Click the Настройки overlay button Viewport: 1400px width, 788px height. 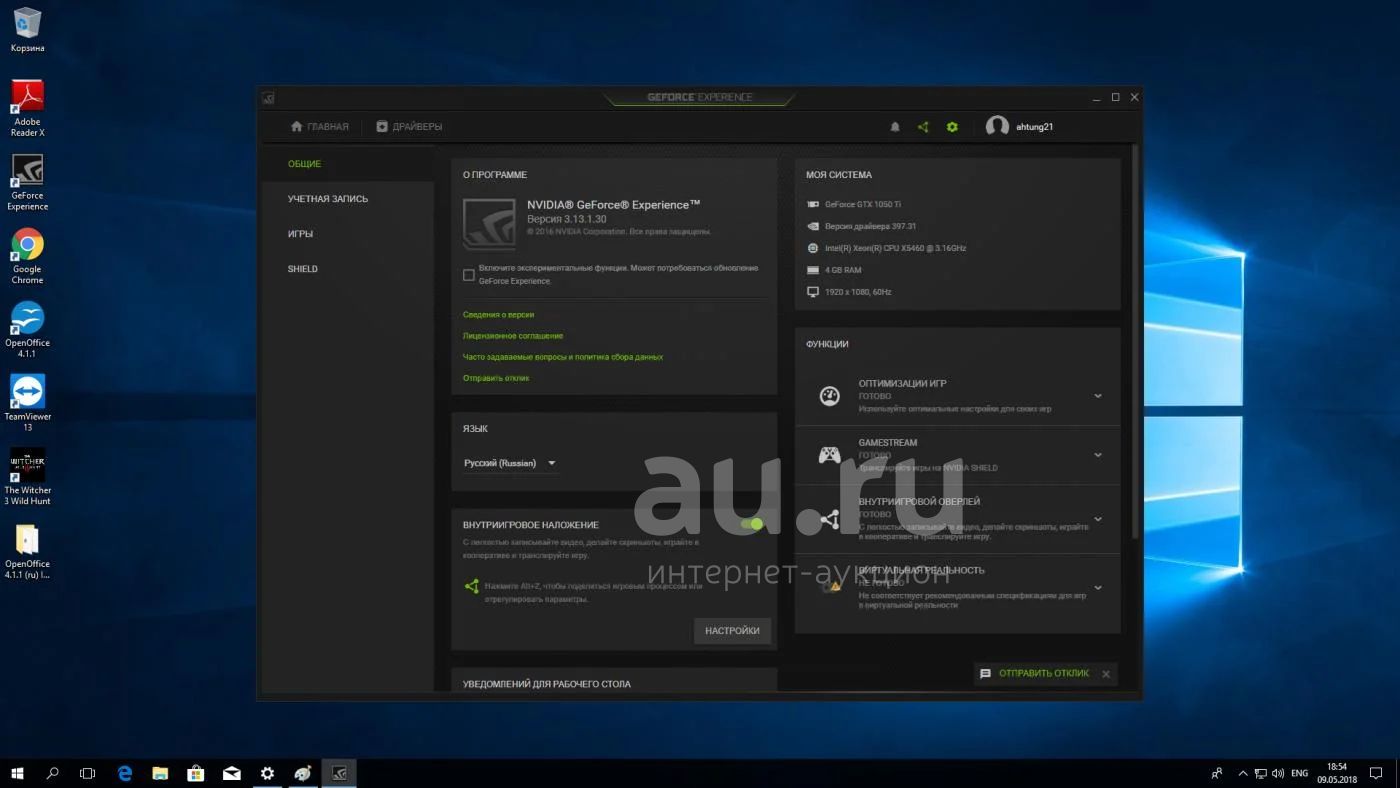(x=732, y=631)
